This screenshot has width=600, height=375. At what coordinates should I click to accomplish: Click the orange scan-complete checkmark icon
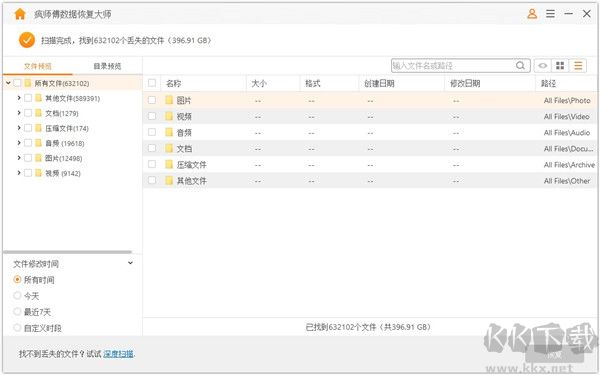[27, 40]
